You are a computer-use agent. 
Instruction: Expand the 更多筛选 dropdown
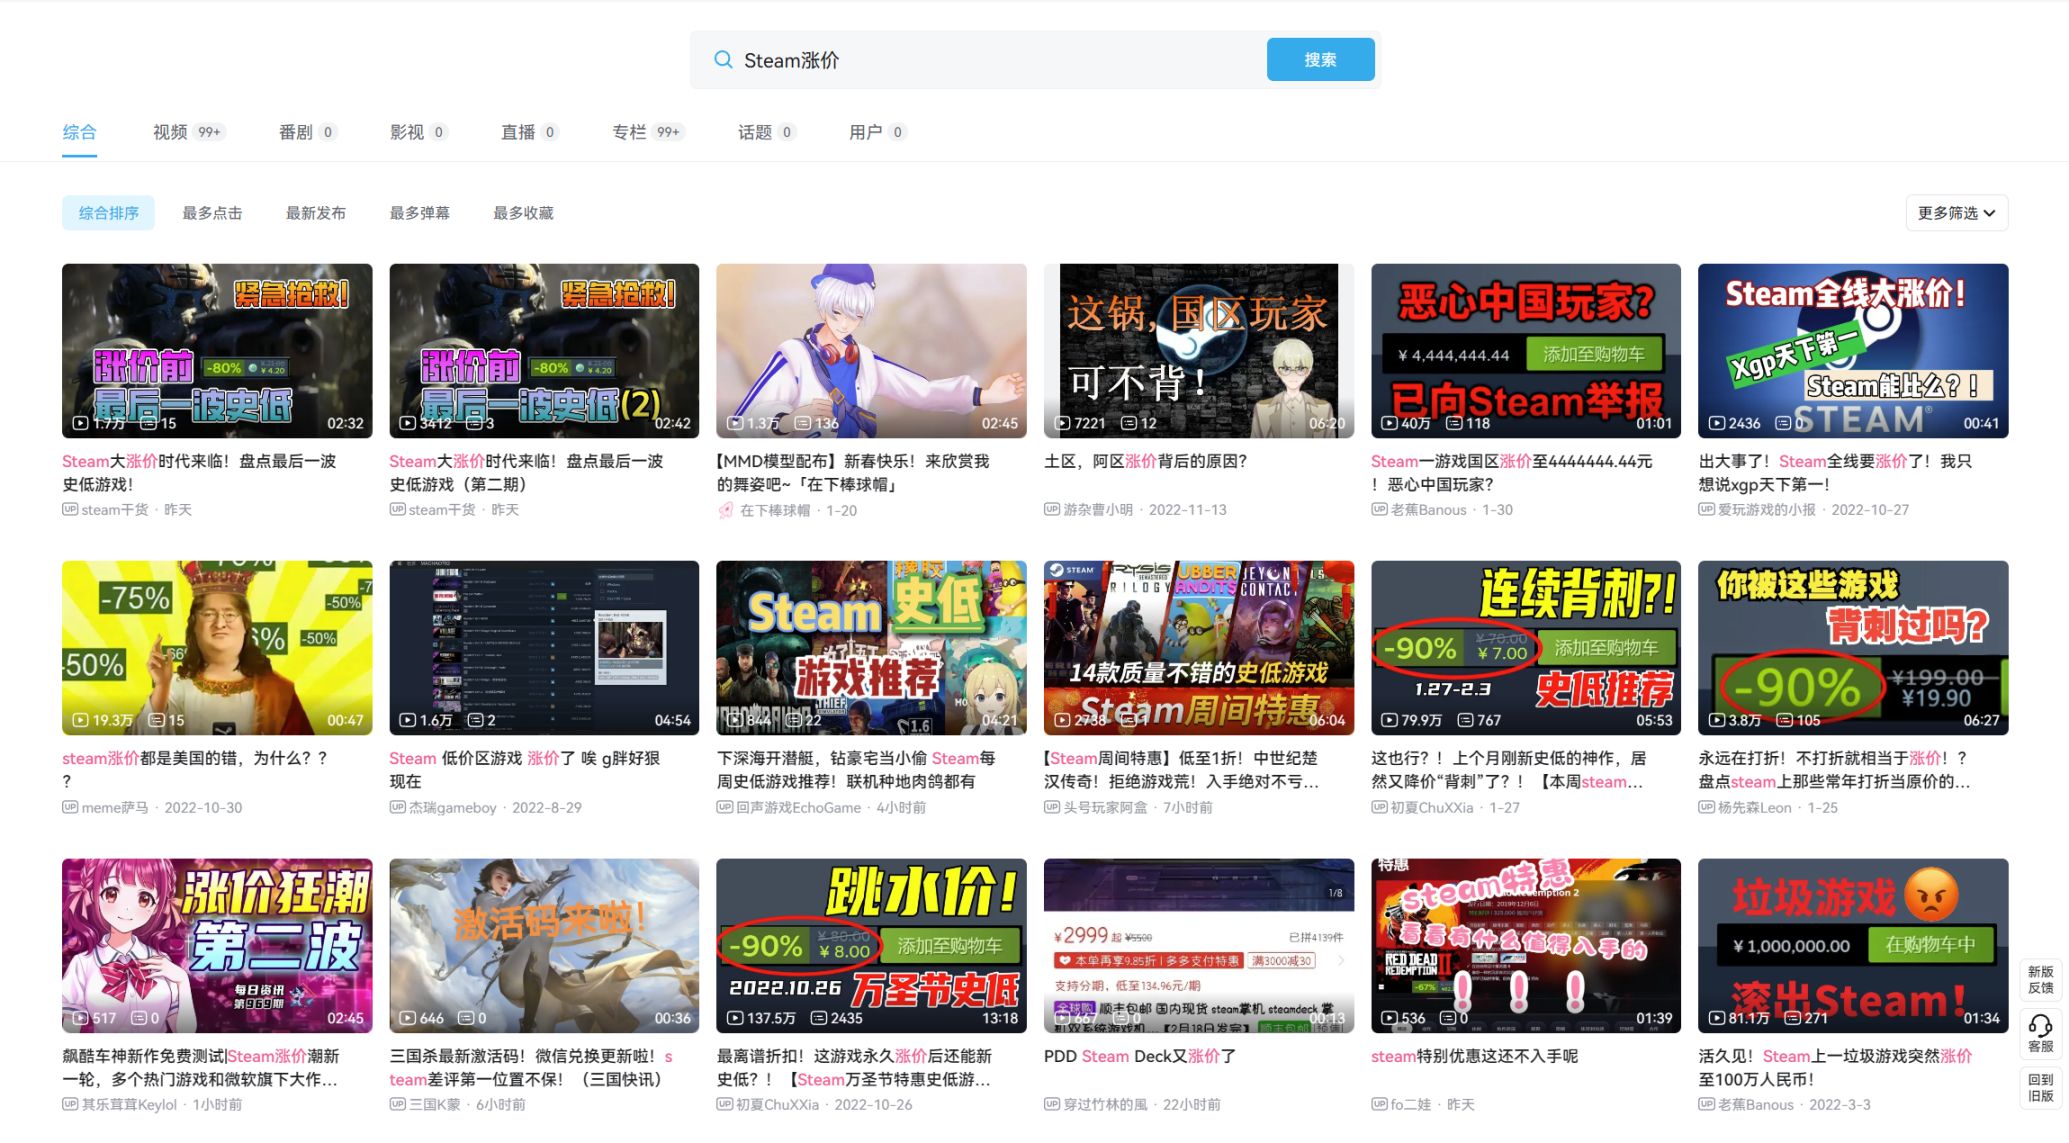pos(1956,213)
